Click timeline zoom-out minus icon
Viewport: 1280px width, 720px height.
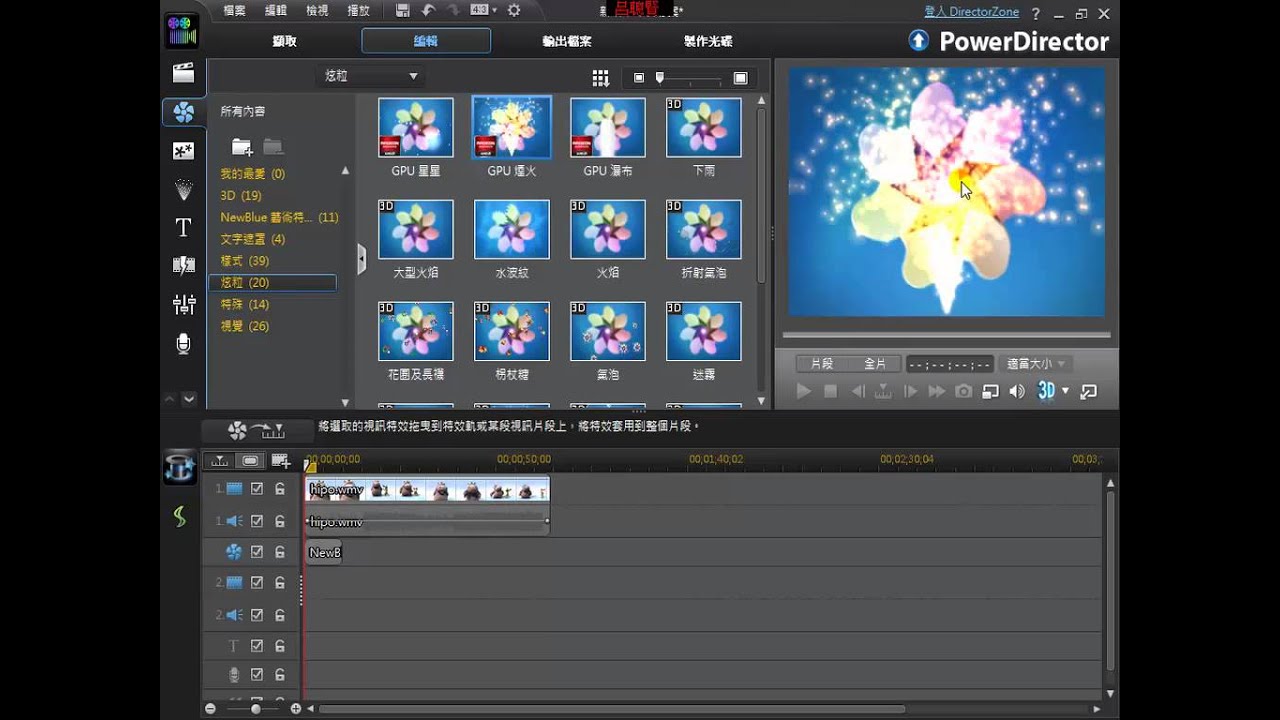click(x=210, y=708)
